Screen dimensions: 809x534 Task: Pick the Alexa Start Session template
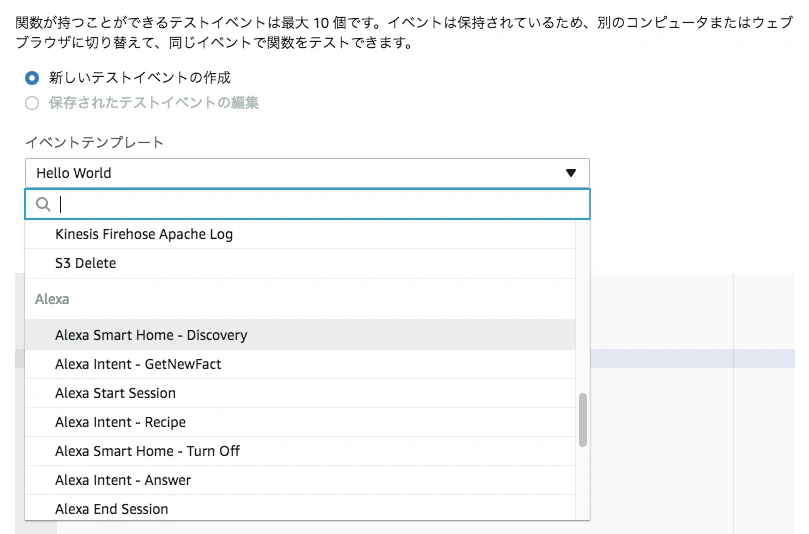tap(300, 393)
